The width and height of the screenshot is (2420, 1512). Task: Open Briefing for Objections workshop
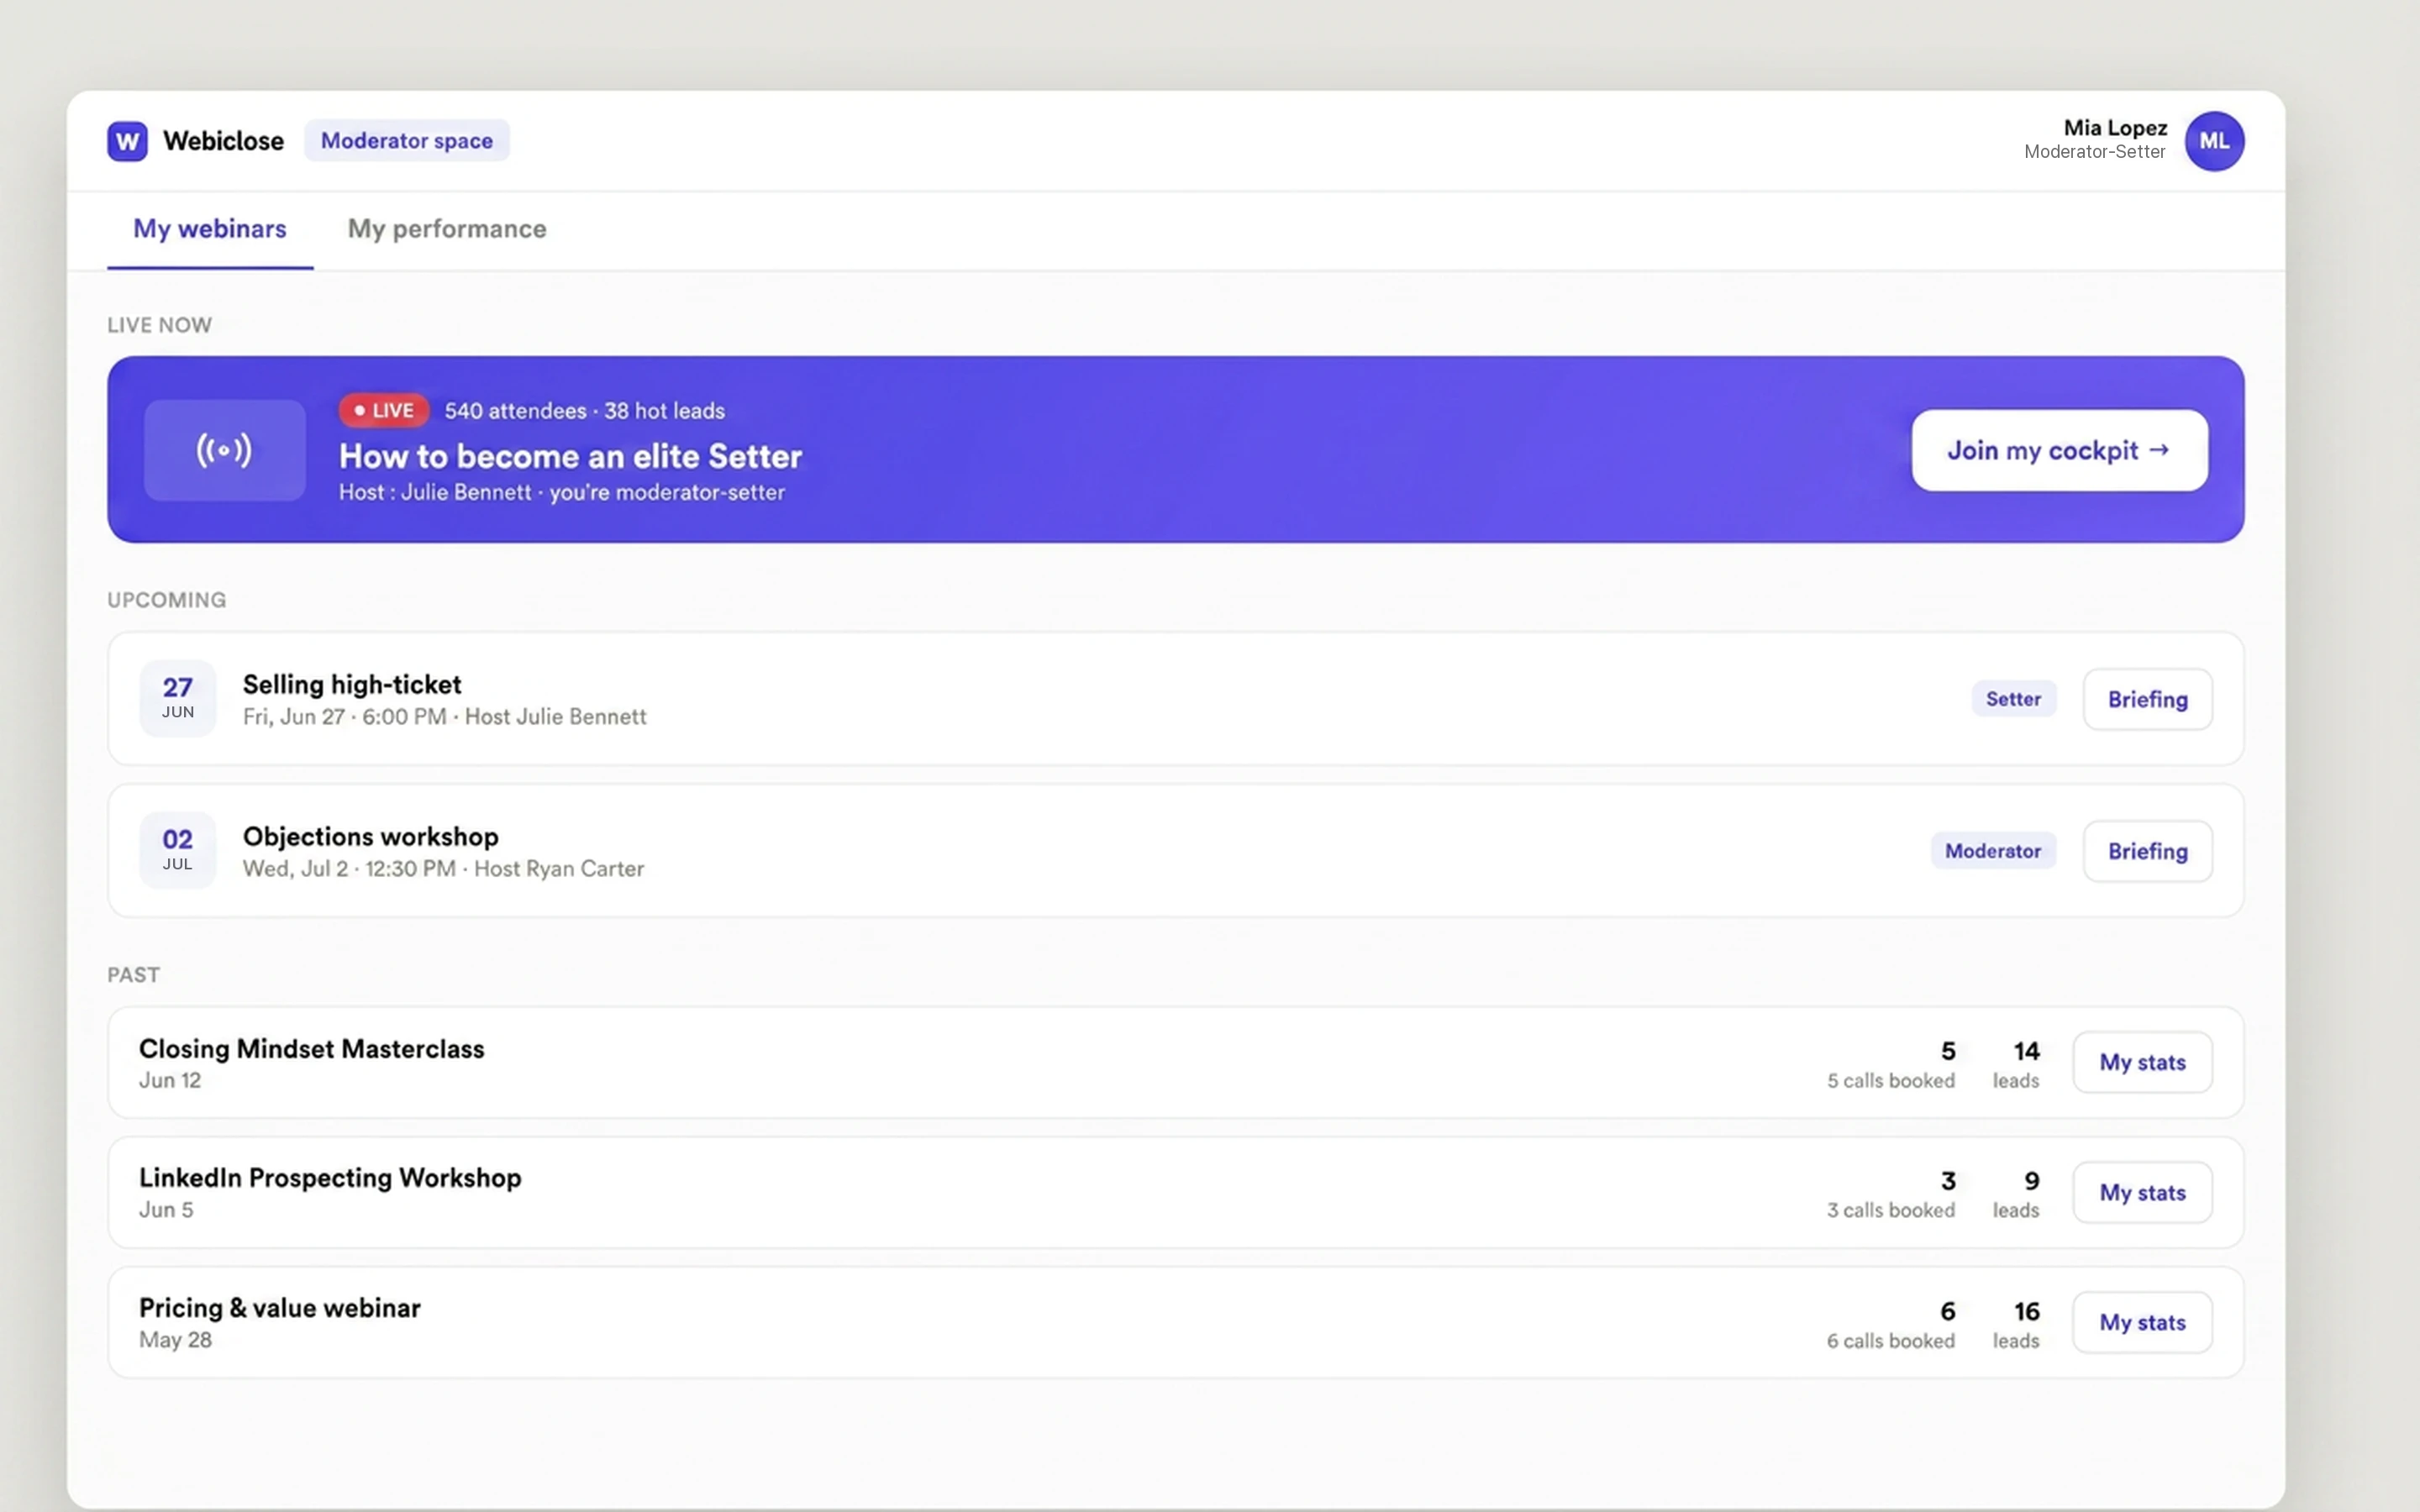click(2148, 851)
